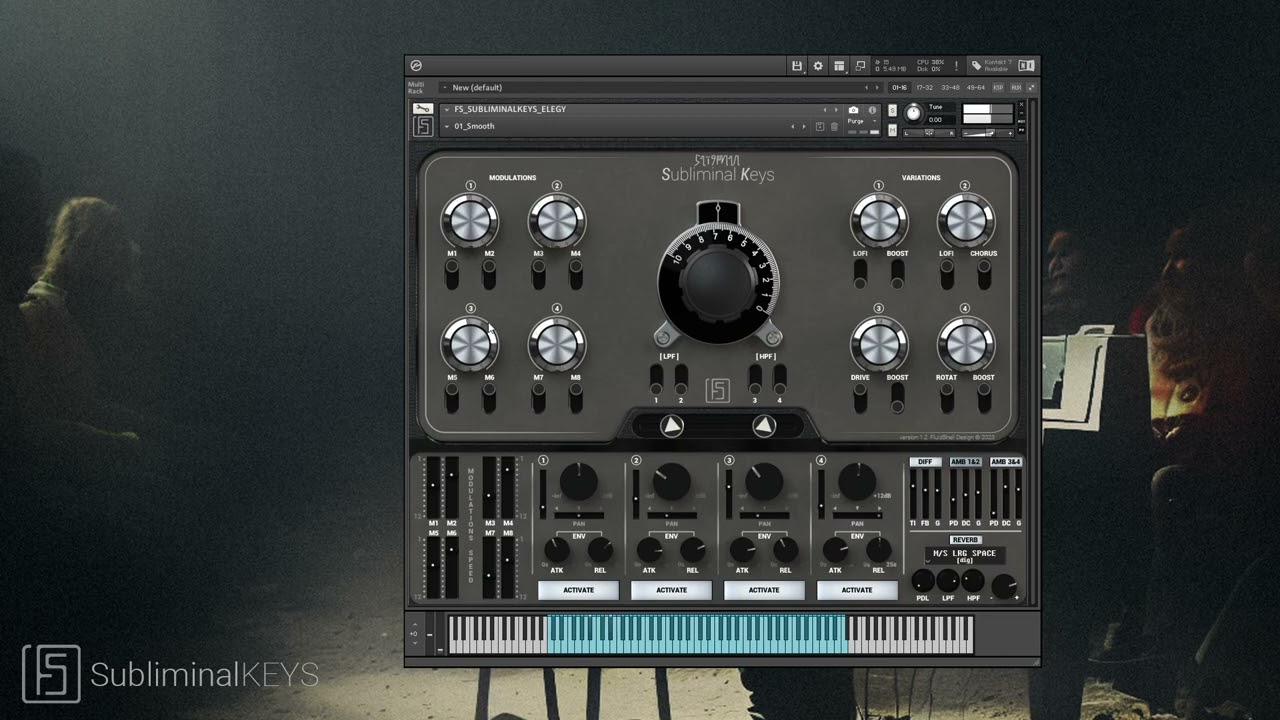Click the Kontakt logo in the header
Image resolution: width=1280 pixels, height=720 pixels.
(x=416, y=66)
